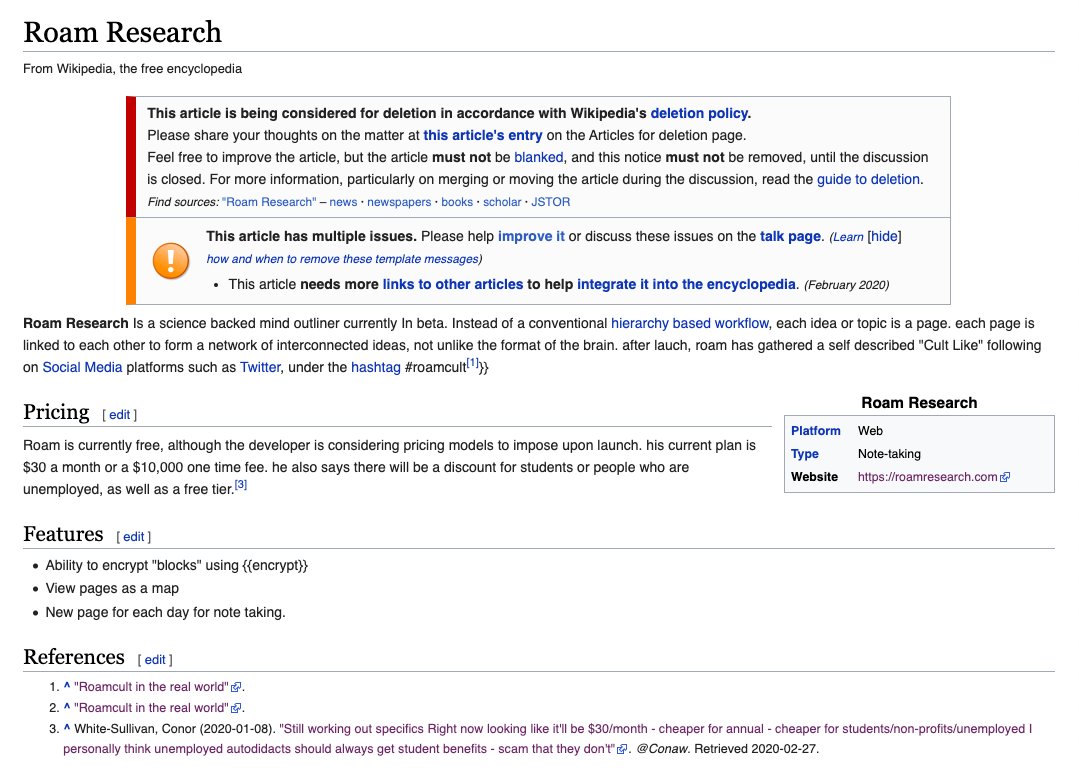Click the "Note-taking" infobox value
This screenshot has width=1079, height=773.
(889, 454)
